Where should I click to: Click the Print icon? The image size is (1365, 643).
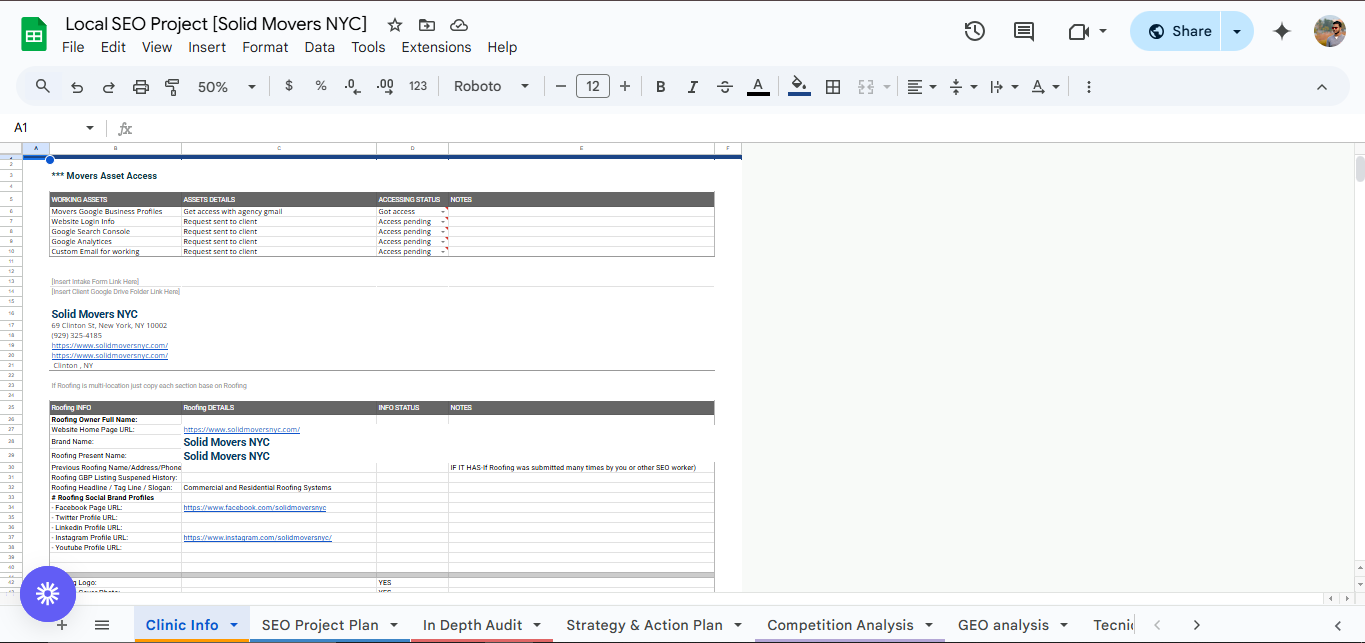(x=140, y=86)
